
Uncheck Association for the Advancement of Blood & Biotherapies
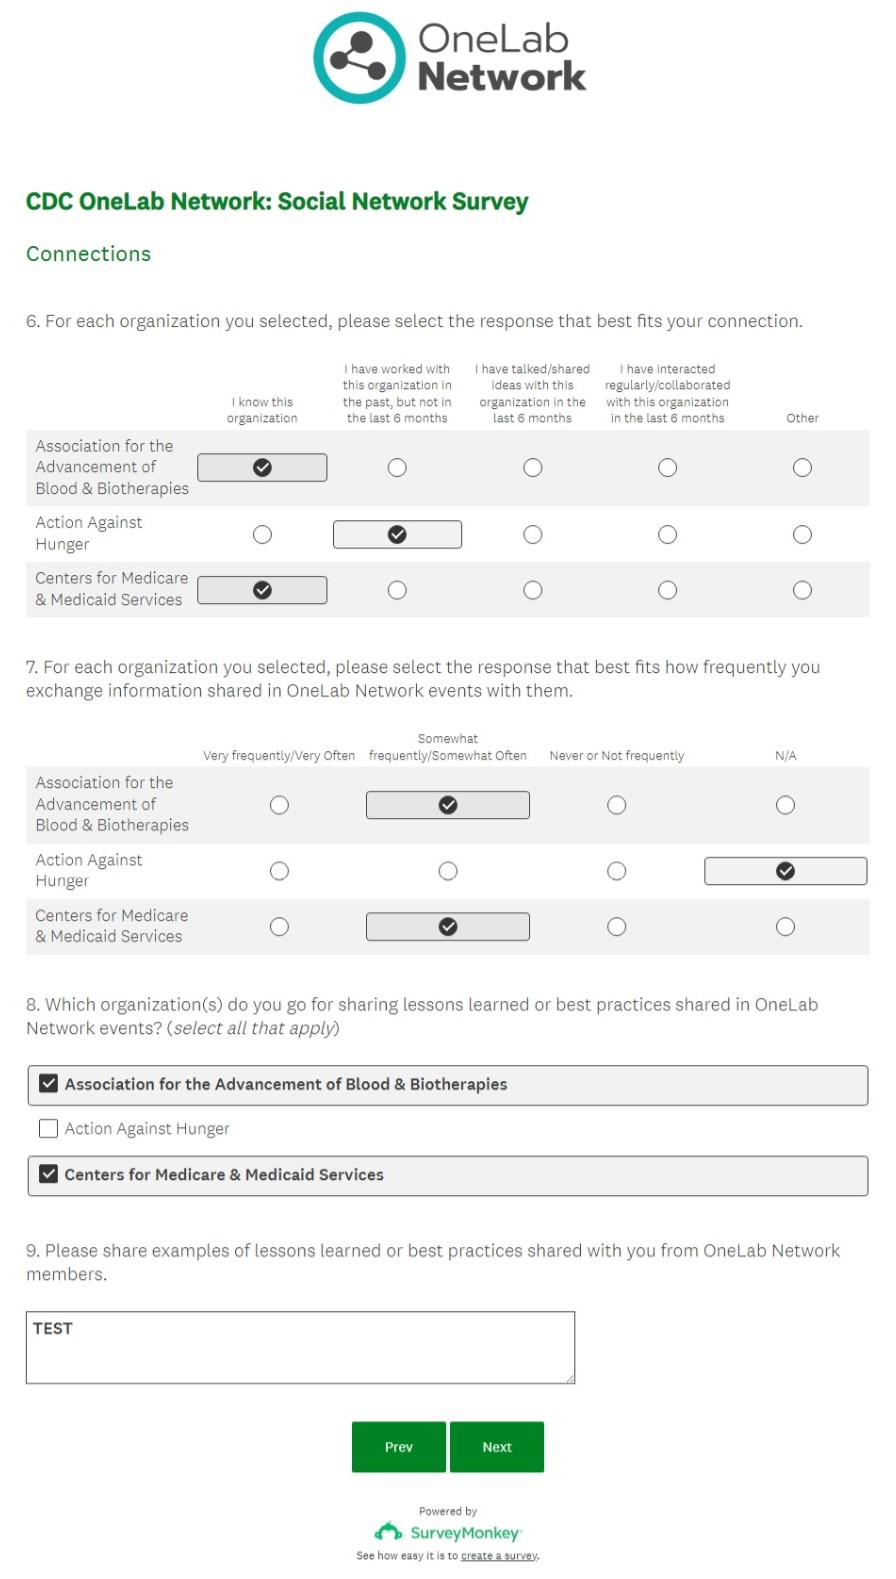click(48, 1084)
